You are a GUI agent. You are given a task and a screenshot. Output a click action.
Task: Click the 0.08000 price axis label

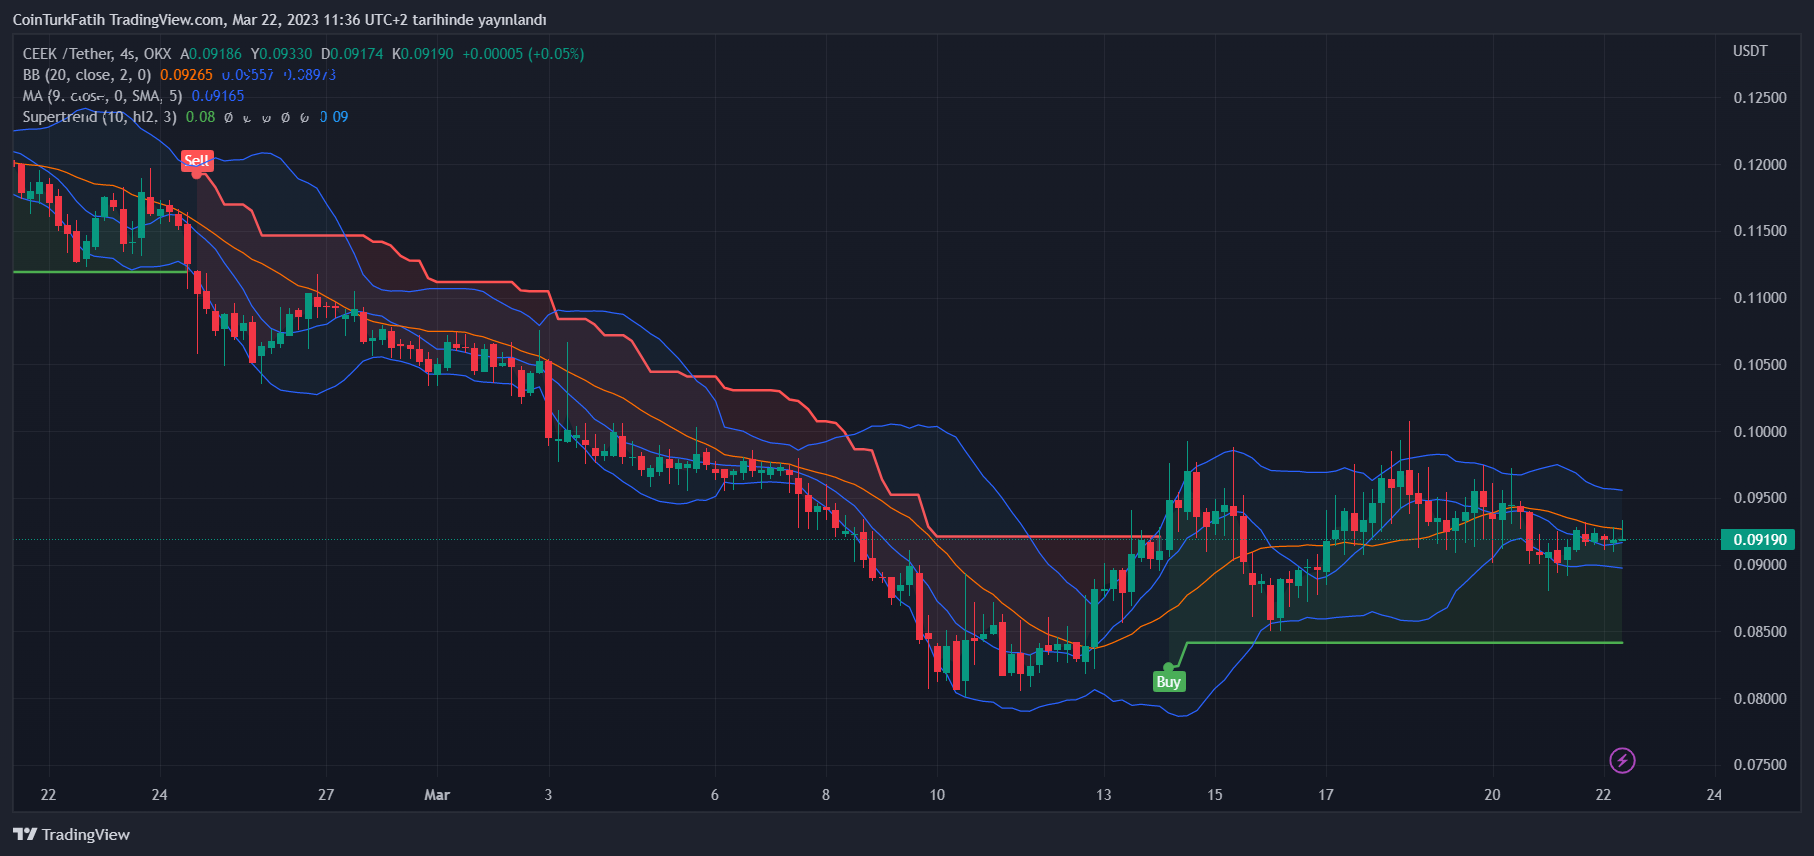click(1760, 699)
